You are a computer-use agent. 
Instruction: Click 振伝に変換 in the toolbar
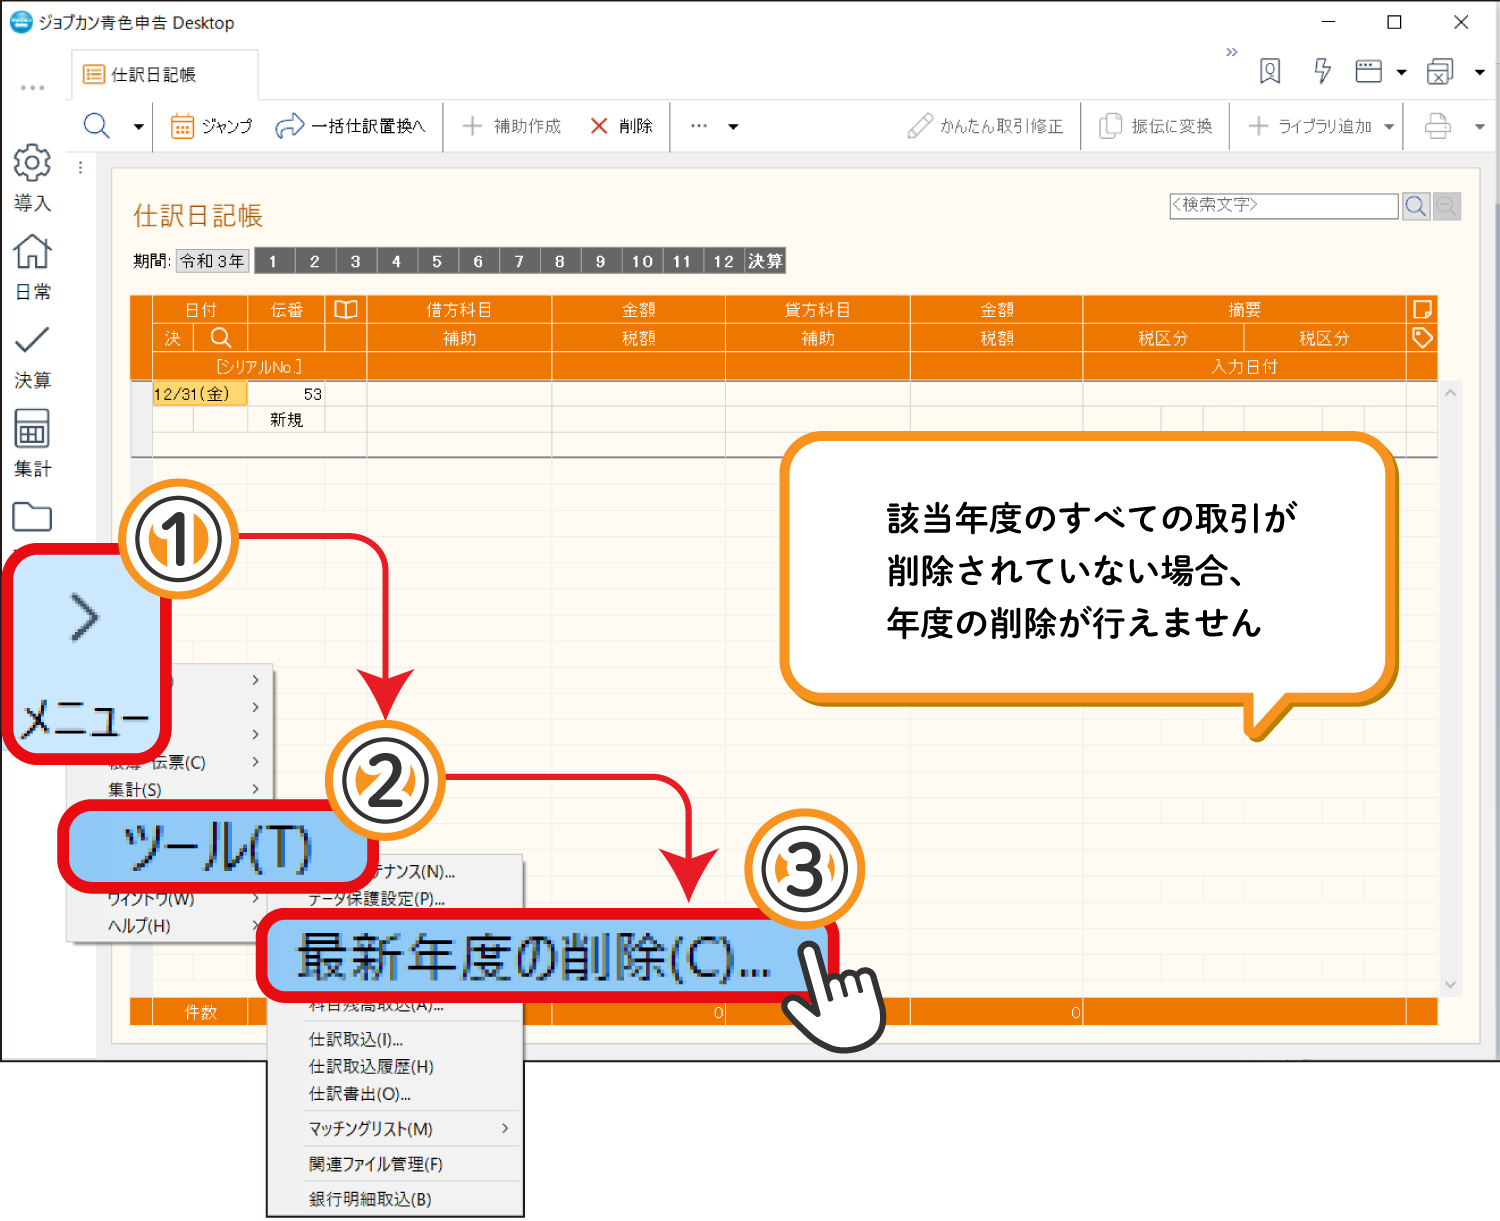click(x=1155, y=126)
